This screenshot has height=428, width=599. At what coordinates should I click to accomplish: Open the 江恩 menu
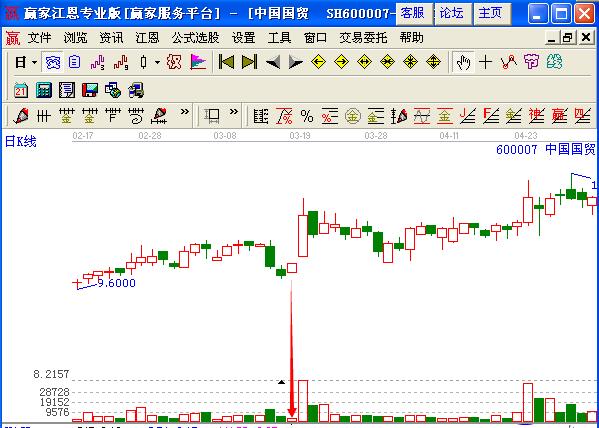pyautogui.click(x=147, y=38)
